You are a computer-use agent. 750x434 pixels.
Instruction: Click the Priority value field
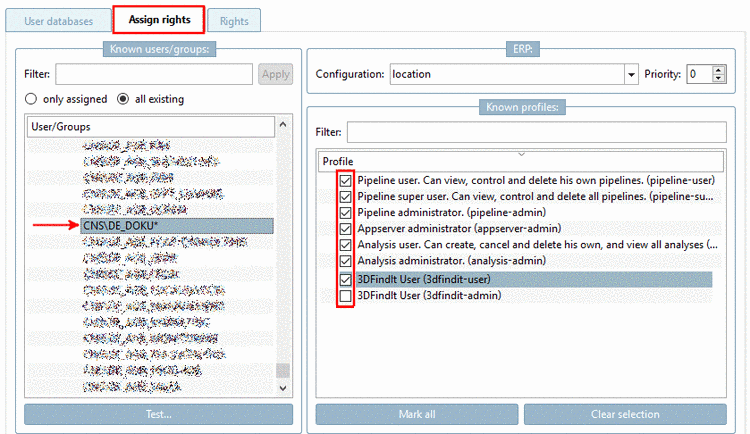click(x=699, y=74)
